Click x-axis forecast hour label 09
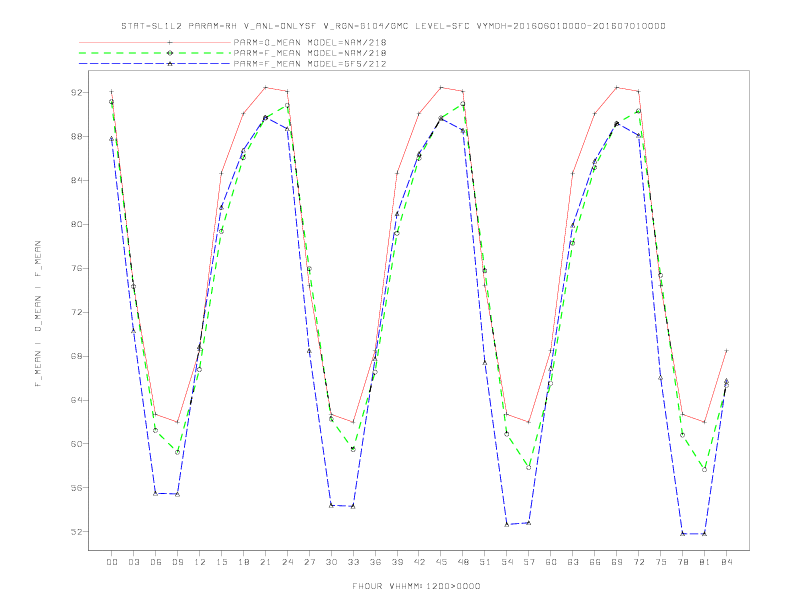The width and height of the screenshot is (792, 612). point(177,562)
